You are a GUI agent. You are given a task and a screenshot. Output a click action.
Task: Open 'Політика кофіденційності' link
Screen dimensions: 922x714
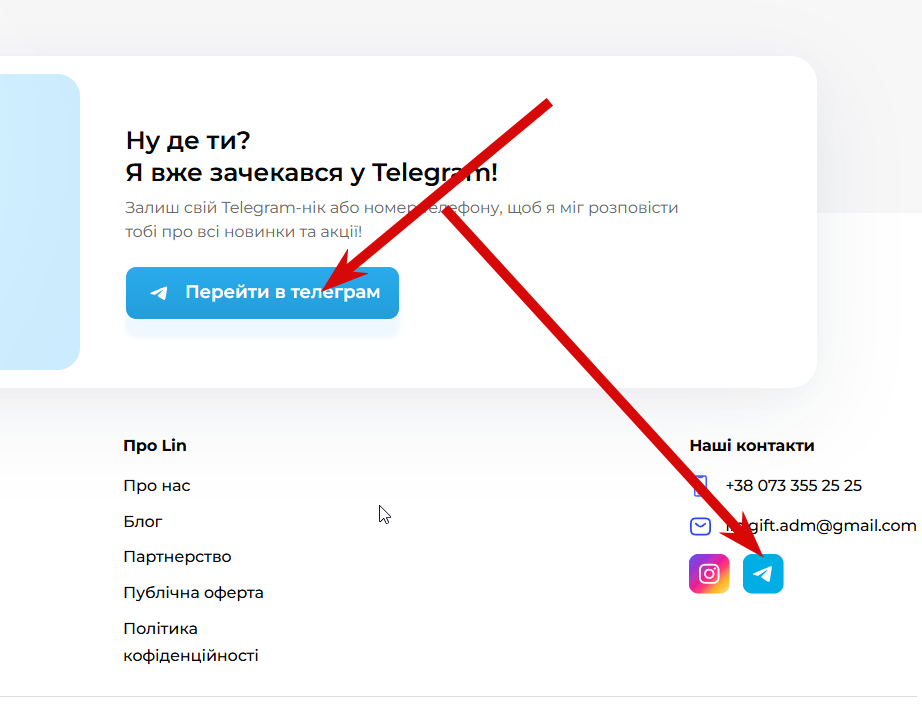(191, 642)
